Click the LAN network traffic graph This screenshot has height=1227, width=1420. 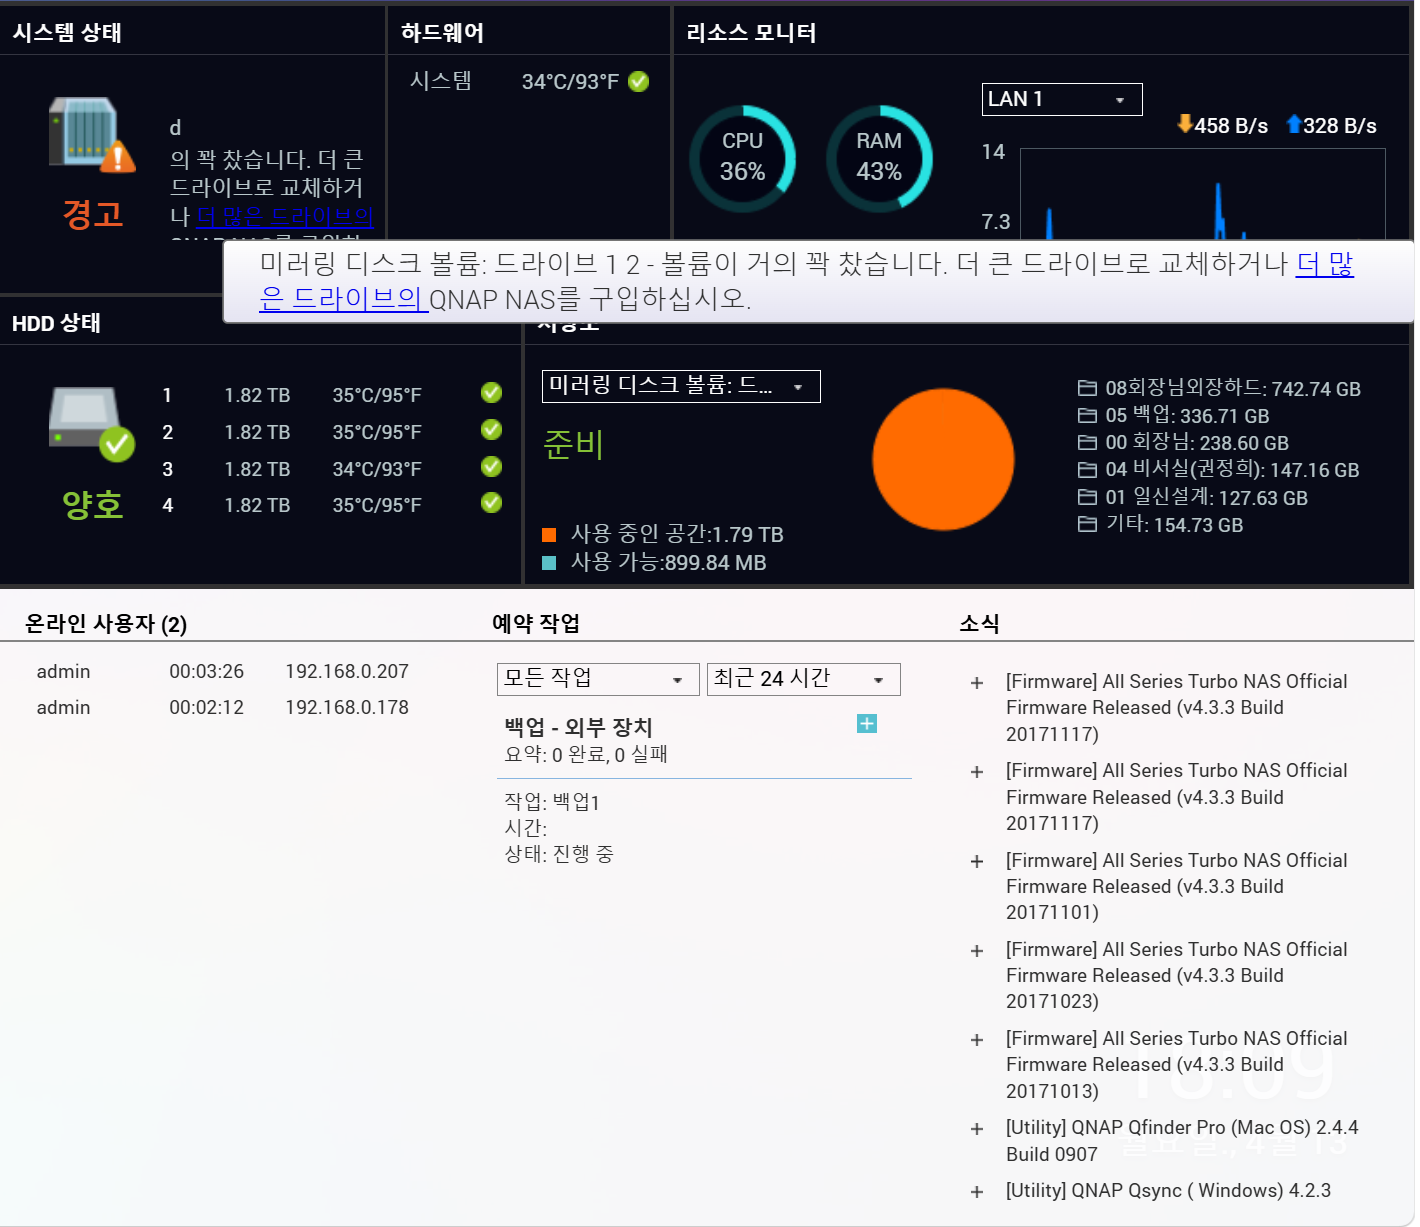[x=1202, y=194]
